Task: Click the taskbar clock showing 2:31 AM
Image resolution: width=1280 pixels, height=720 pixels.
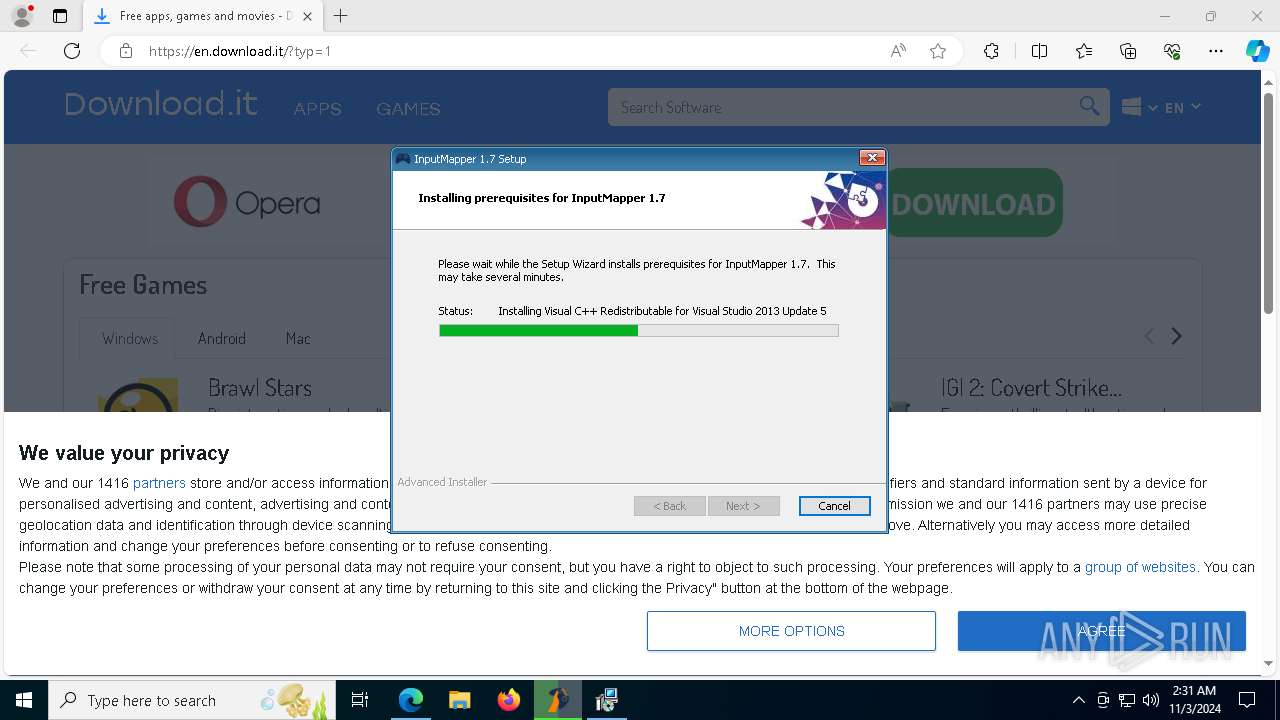Action: tap(1192, 700)
